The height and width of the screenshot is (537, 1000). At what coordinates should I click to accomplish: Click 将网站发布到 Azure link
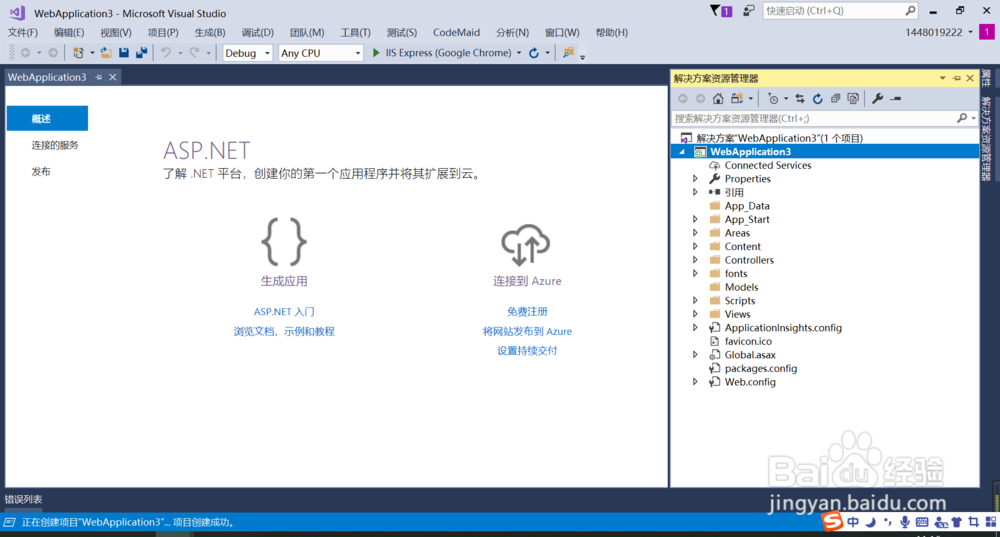527,331
